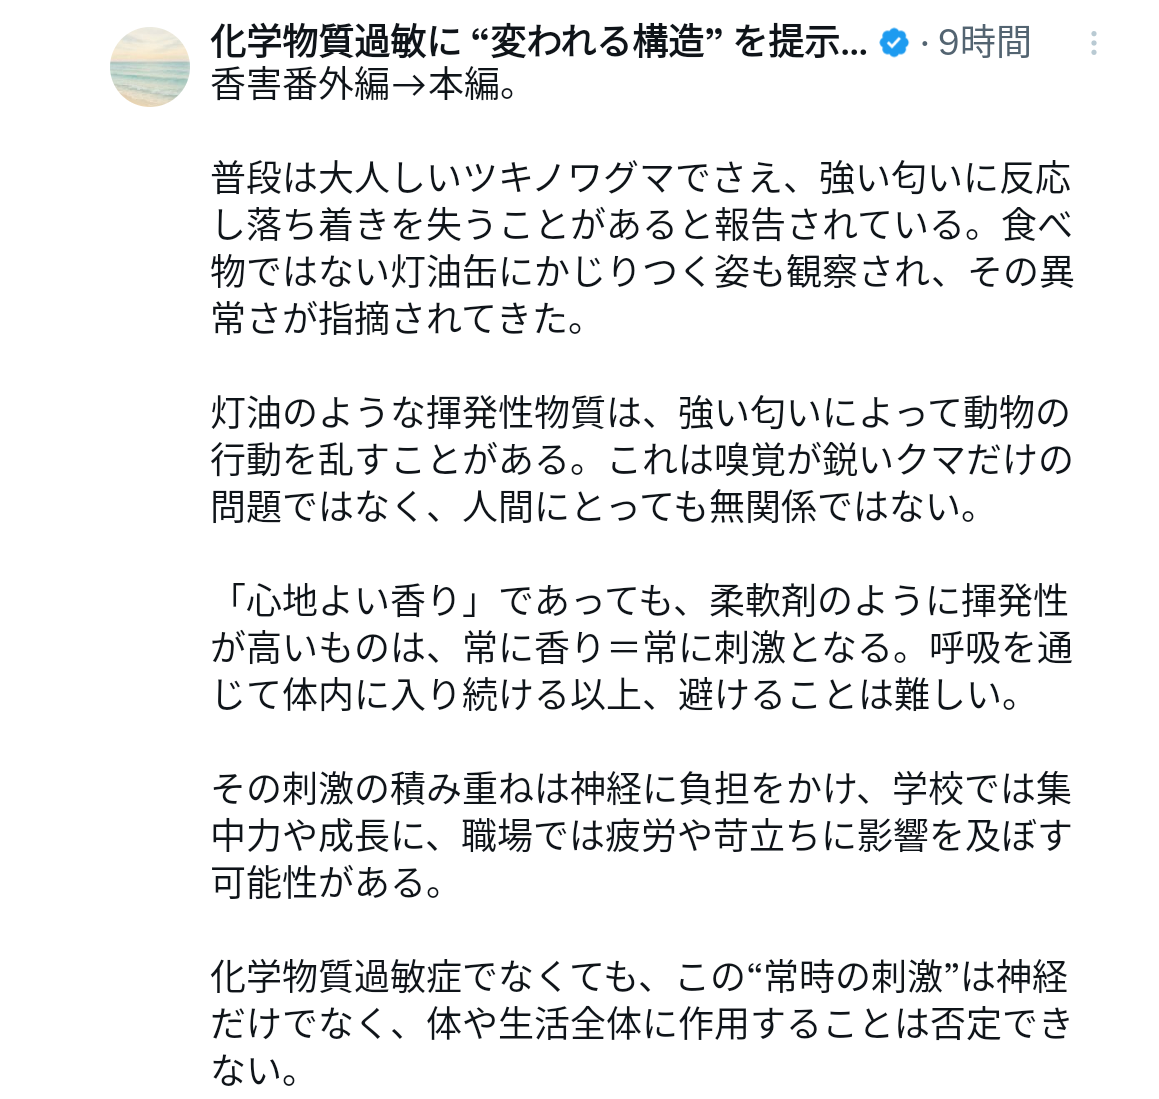
Task: Click the arrow symbol between 香害番外編 and 本編
Action: coord(409,85)
